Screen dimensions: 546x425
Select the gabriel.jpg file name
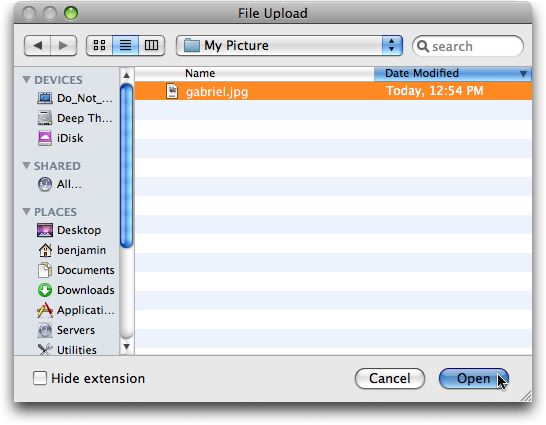point(217,92)
